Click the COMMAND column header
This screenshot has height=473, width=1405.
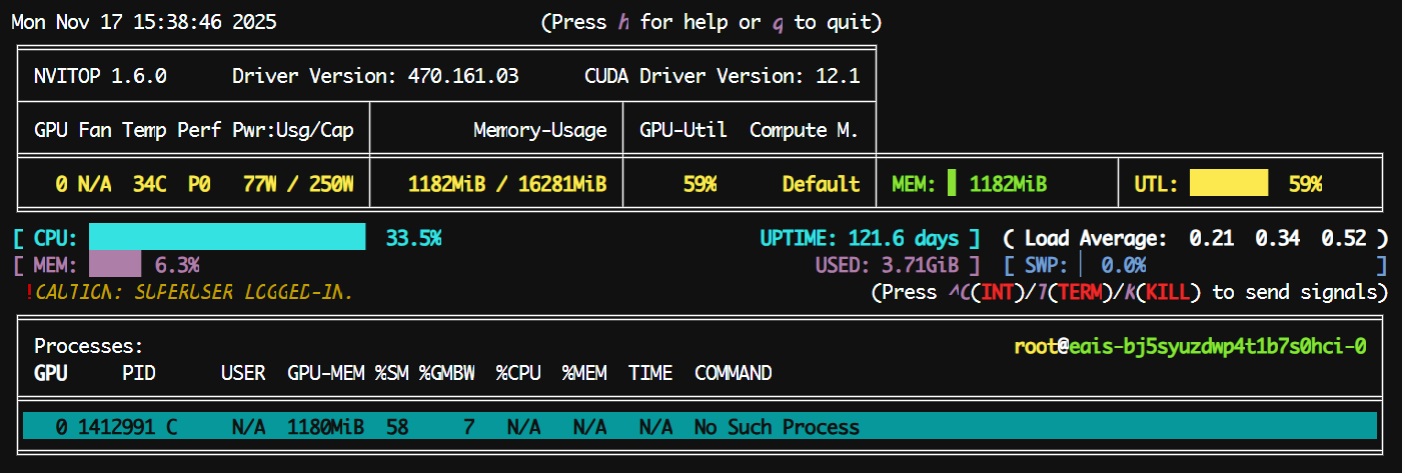[733, 373]
